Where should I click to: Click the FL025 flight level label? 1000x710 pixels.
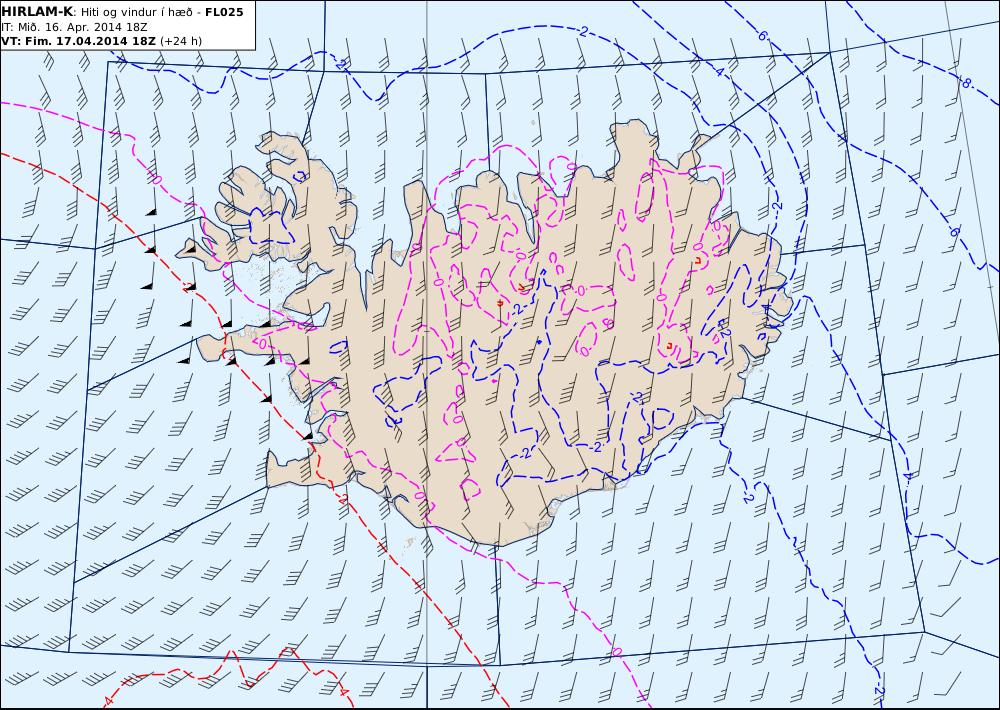click(x=224, y=12)
